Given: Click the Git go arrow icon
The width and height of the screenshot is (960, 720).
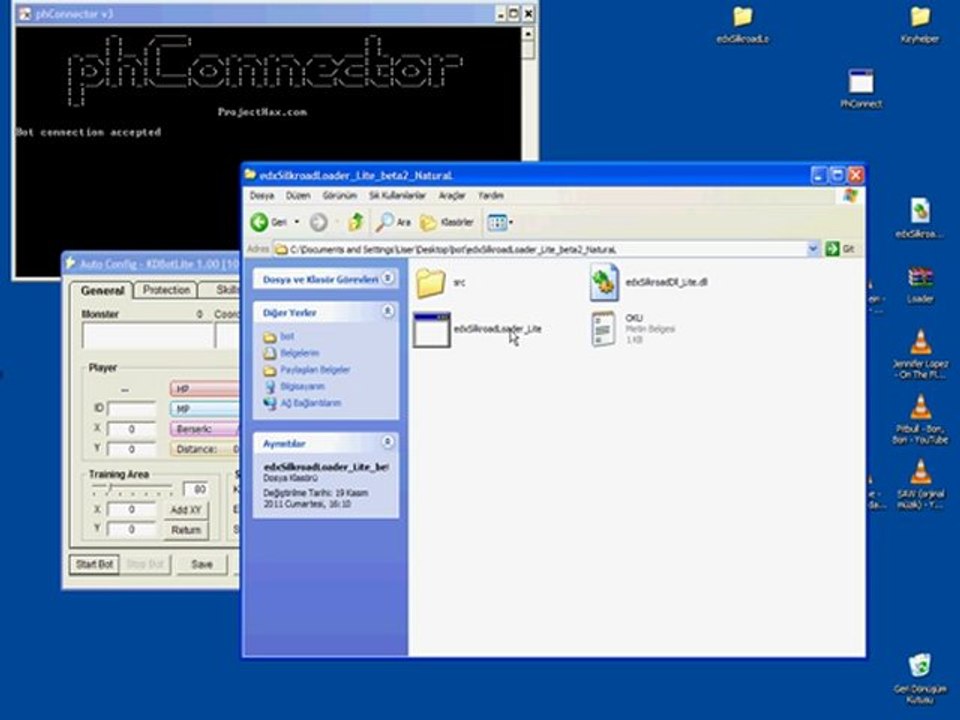Looking at the screenshot, I should tap(832, 249).
